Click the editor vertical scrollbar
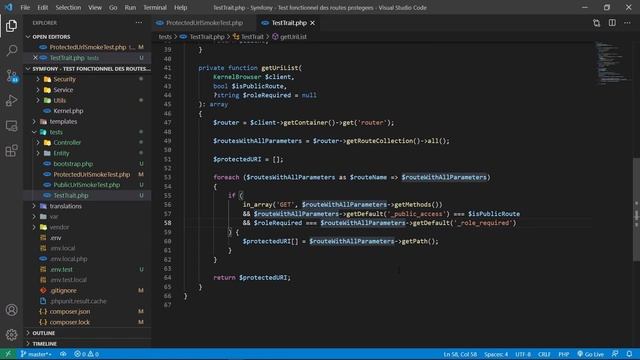This screenshot has width=640, height=360. coord(636,209)
